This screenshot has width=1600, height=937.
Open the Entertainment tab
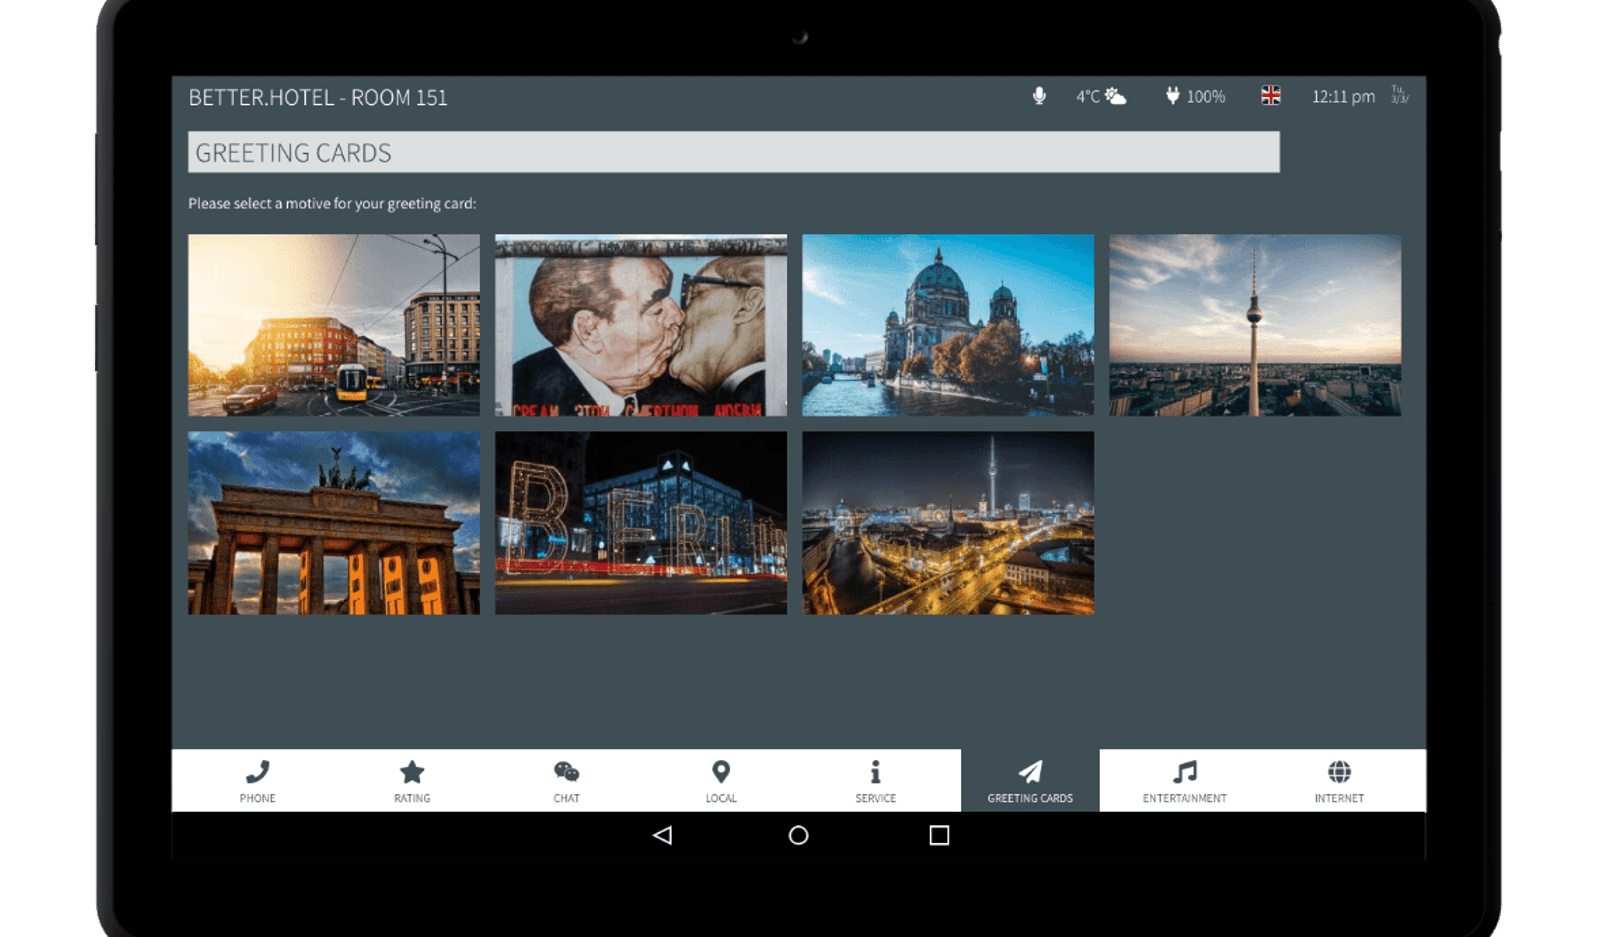[x=1185, y=781]
